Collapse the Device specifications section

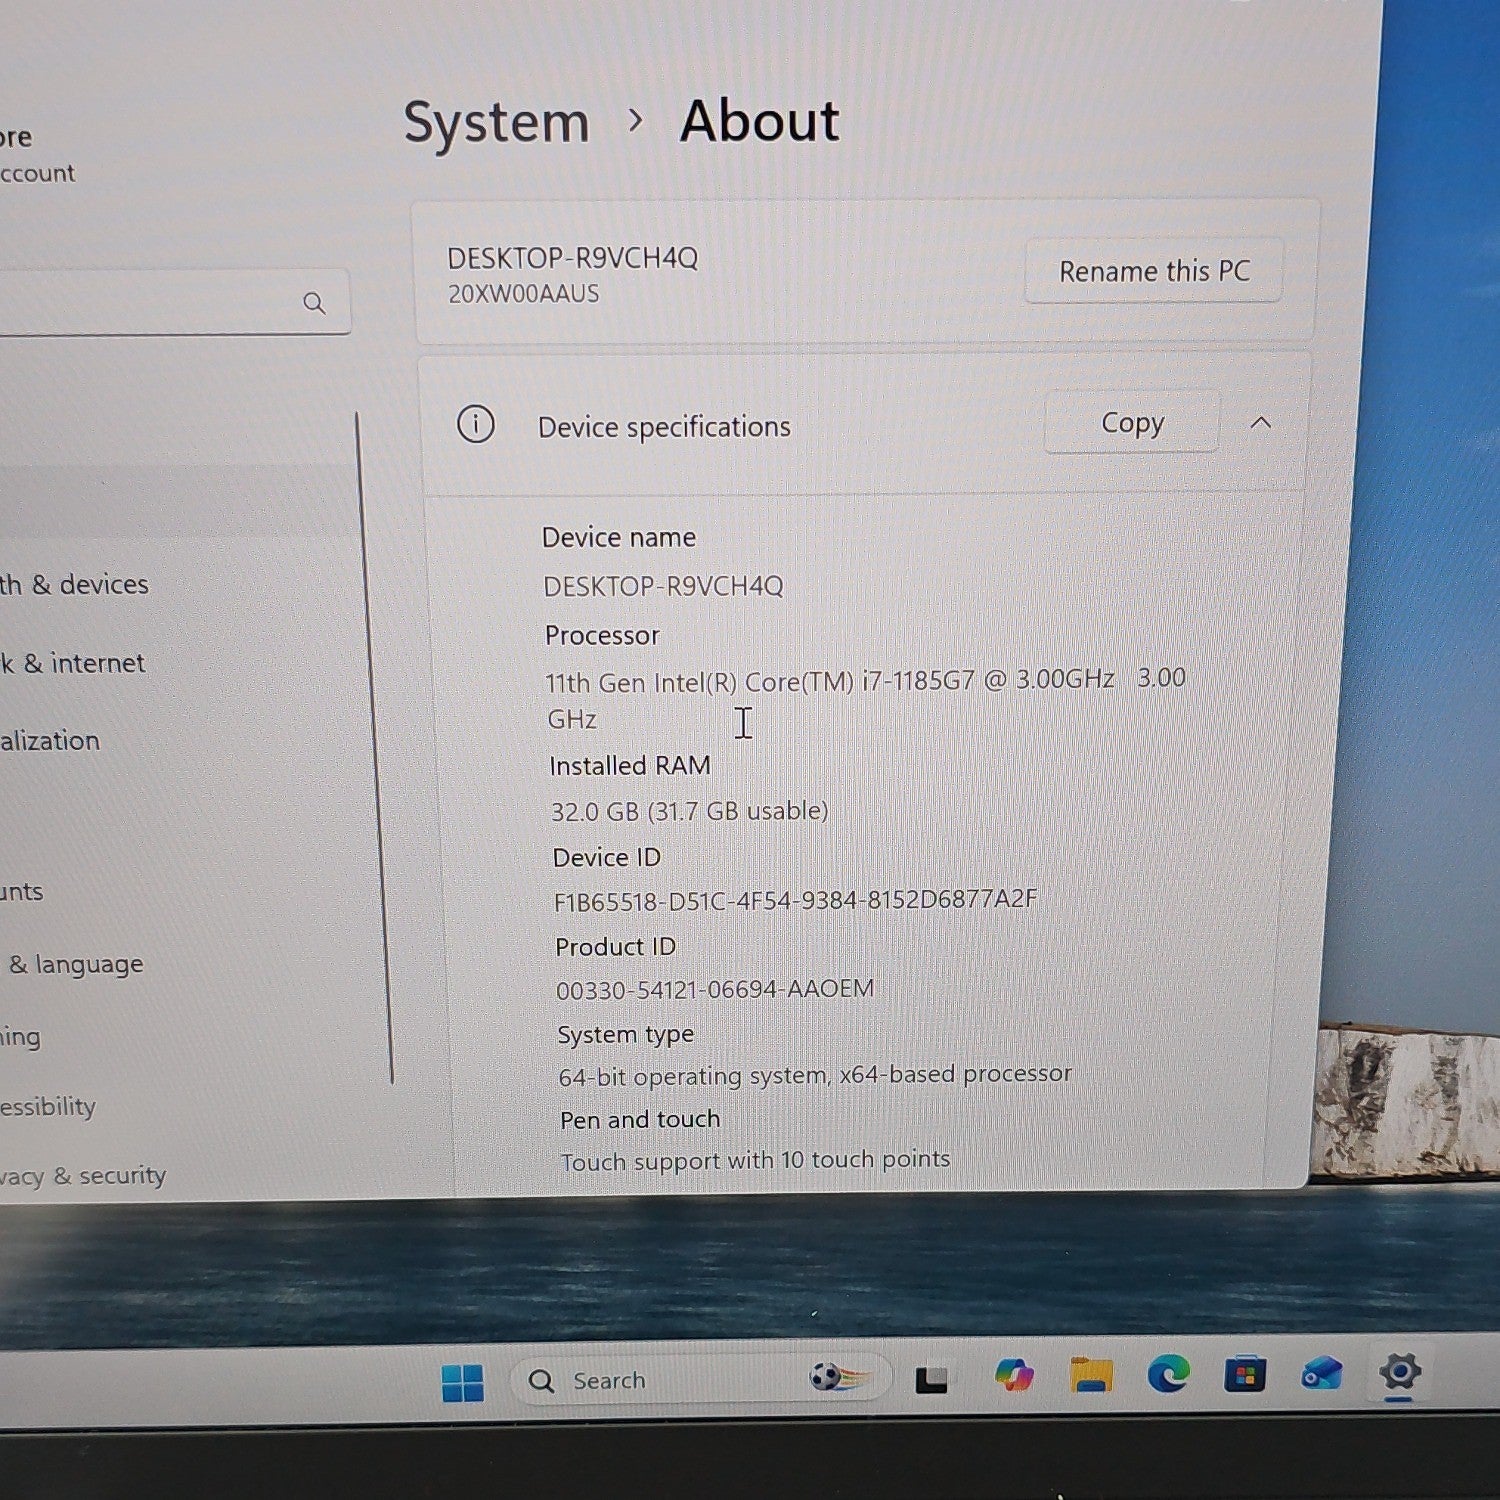click(1261, 422)
